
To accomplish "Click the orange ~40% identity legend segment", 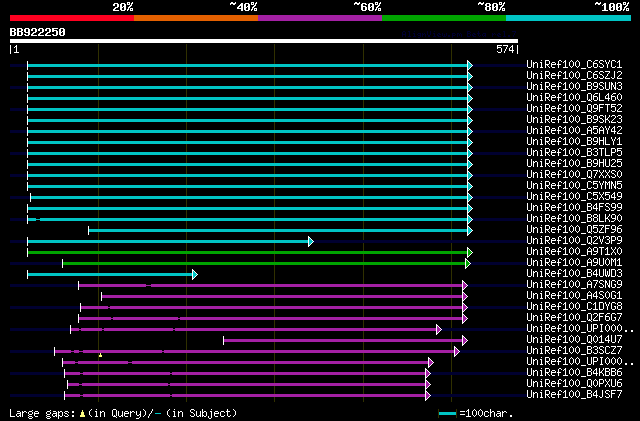I will click(196, 18).
